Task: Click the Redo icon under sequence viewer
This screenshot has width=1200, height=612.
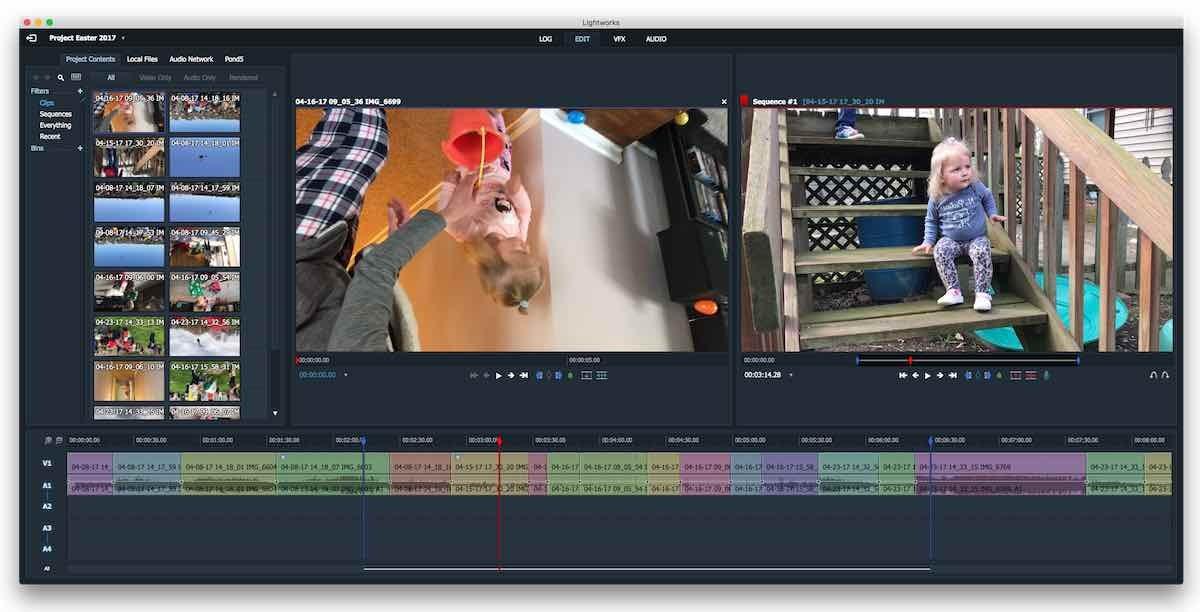Action: [x=1165, y=375]
